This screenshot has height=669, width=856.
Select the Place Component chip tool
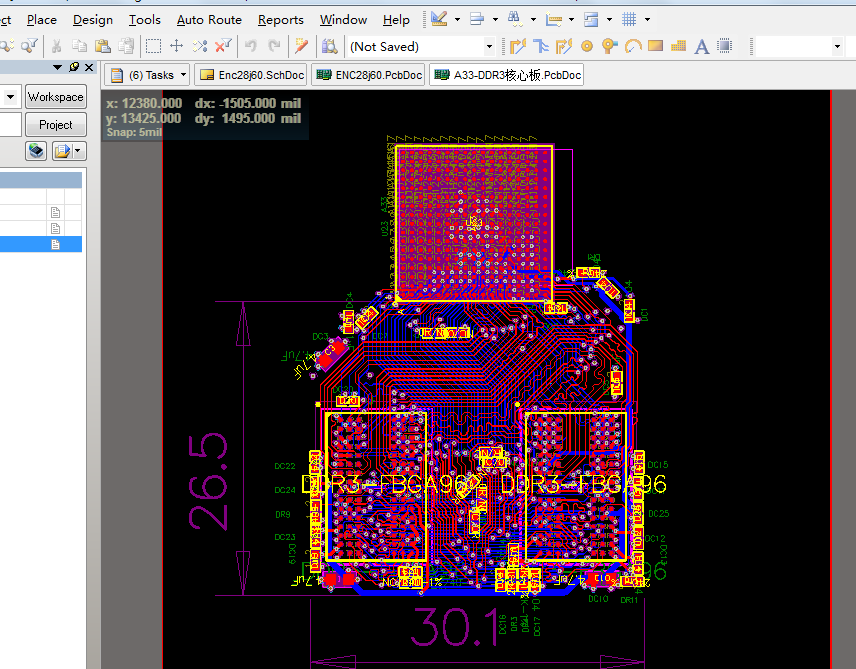(x=724, y=46)
